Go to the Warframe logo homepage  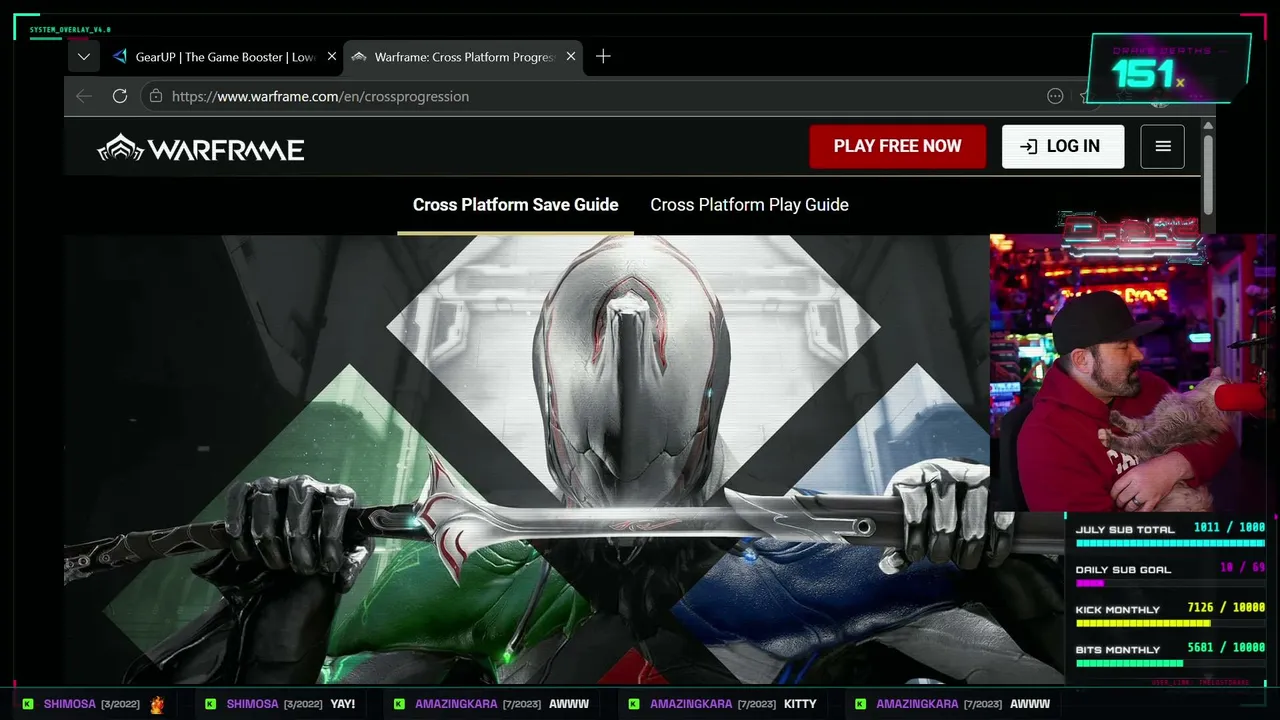point(201,148)
